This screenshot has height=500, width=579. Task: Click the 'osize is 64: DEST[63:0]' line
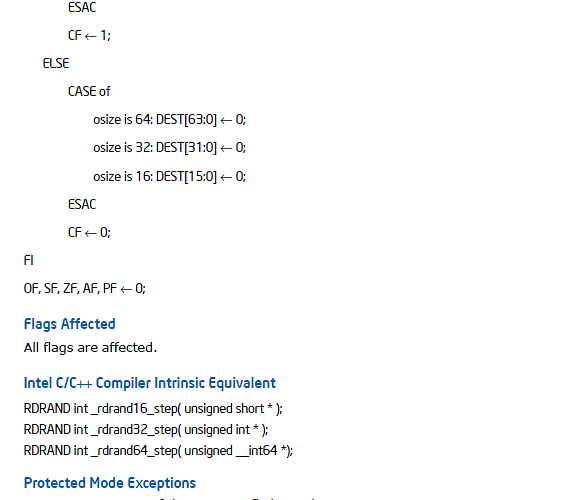169,120
